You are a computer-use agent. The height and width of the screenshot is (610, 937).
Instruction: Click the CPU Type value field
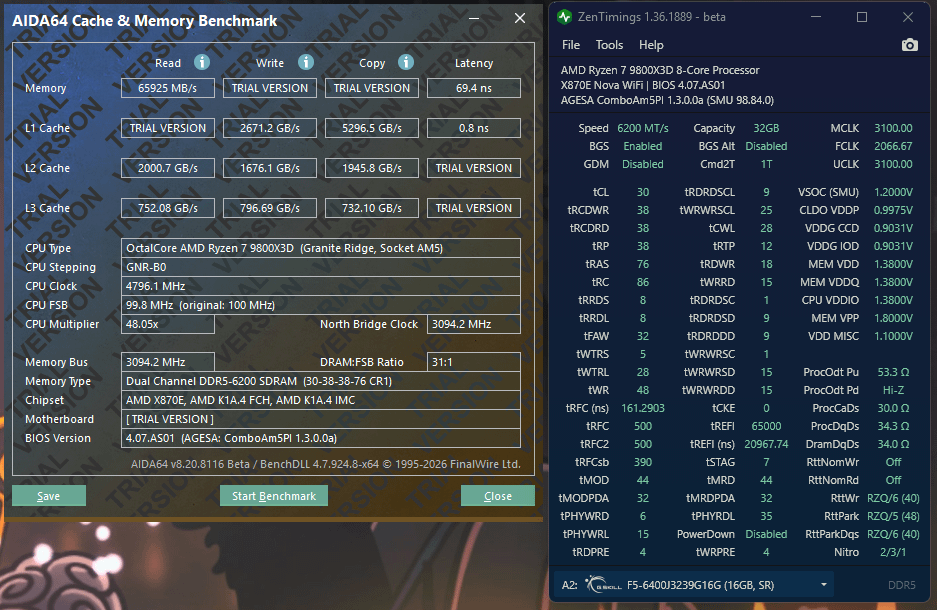[321, 248]
